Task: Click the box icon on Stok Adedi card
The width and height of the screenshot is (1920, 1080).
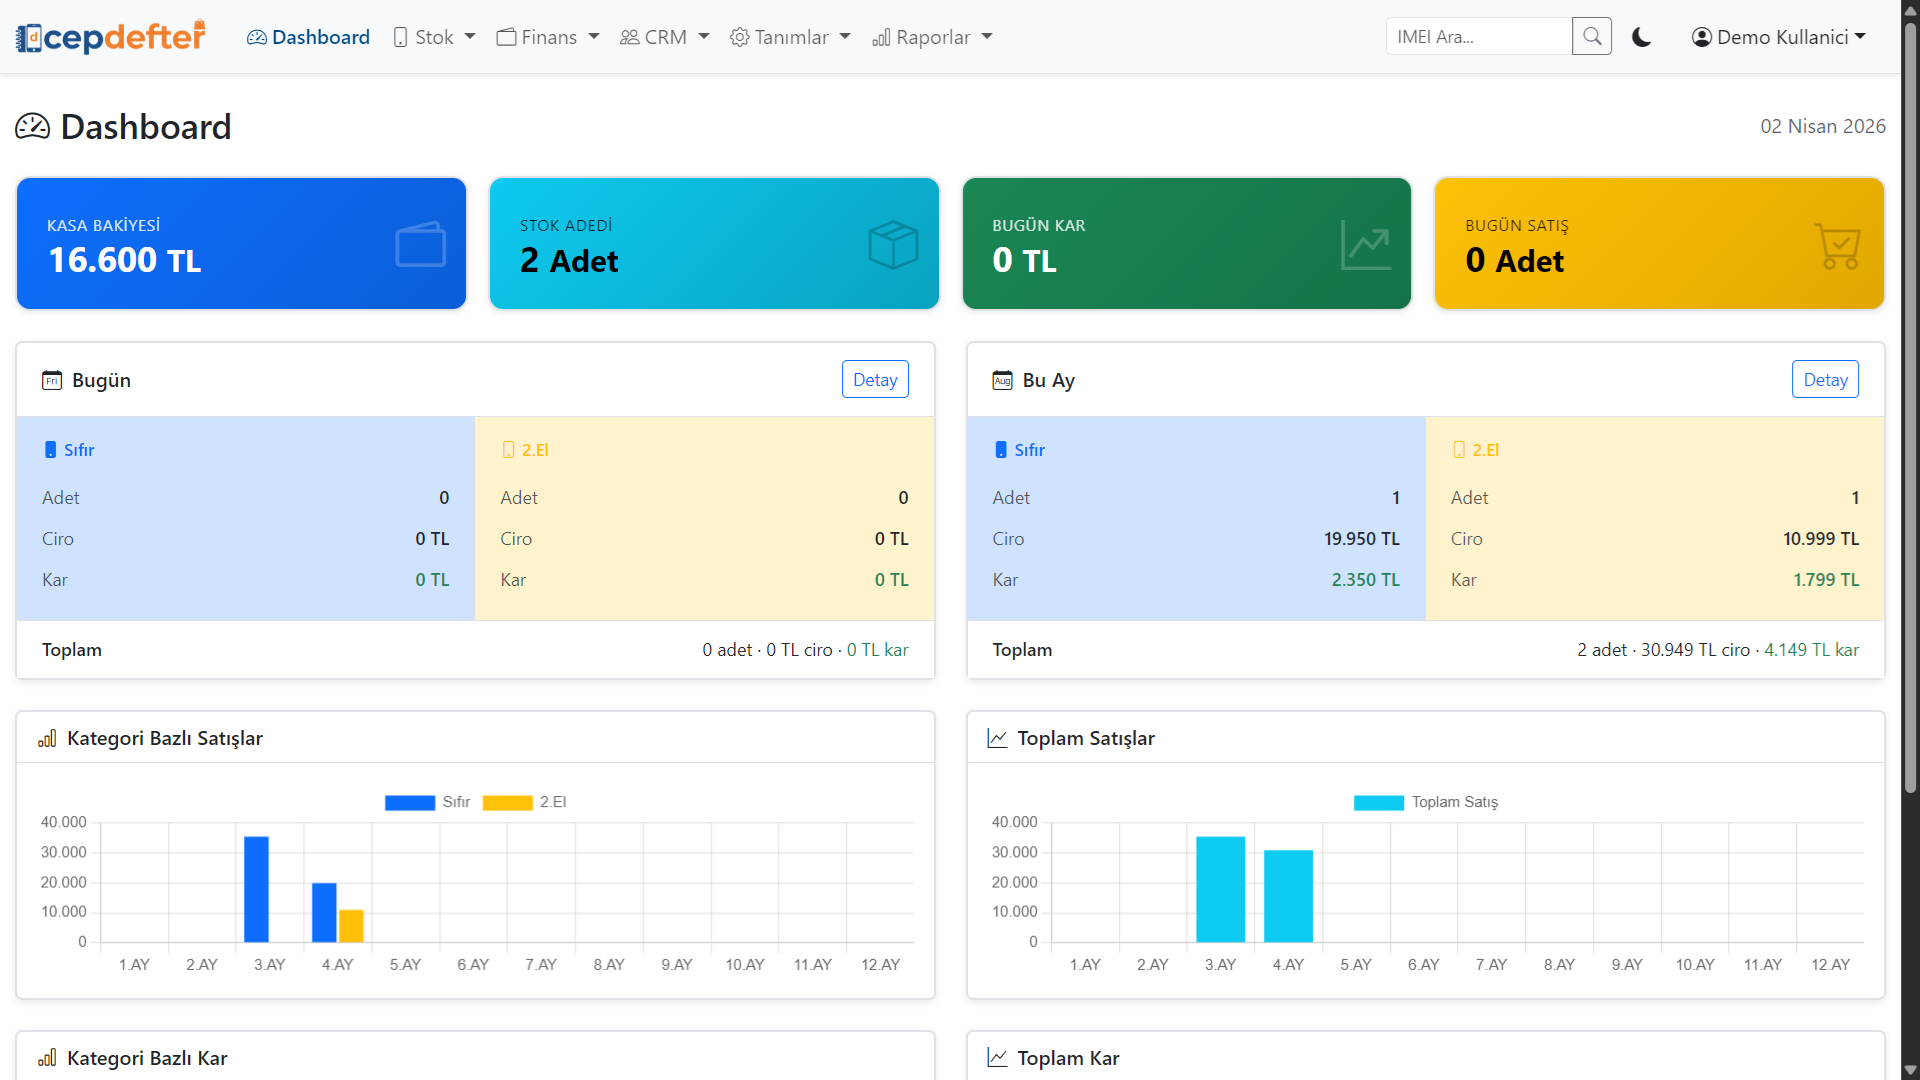Action: [893, 244]
